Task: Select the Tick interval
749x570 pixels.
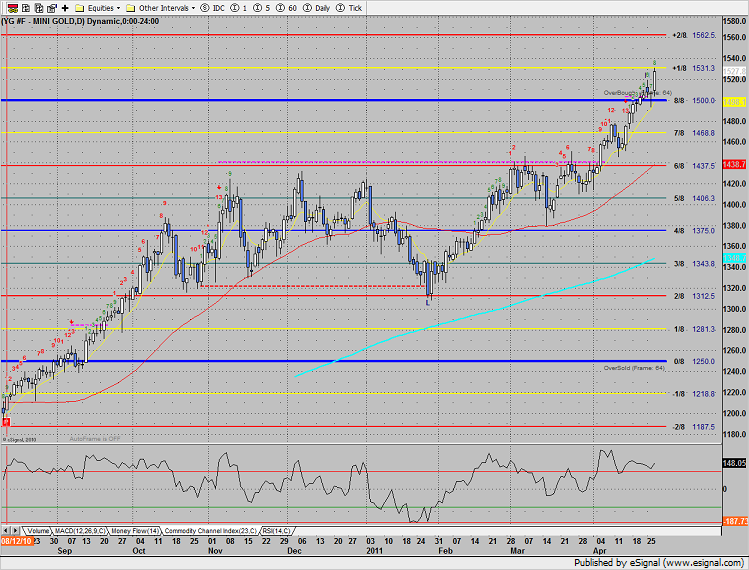Action: click(x=349, y=8)
